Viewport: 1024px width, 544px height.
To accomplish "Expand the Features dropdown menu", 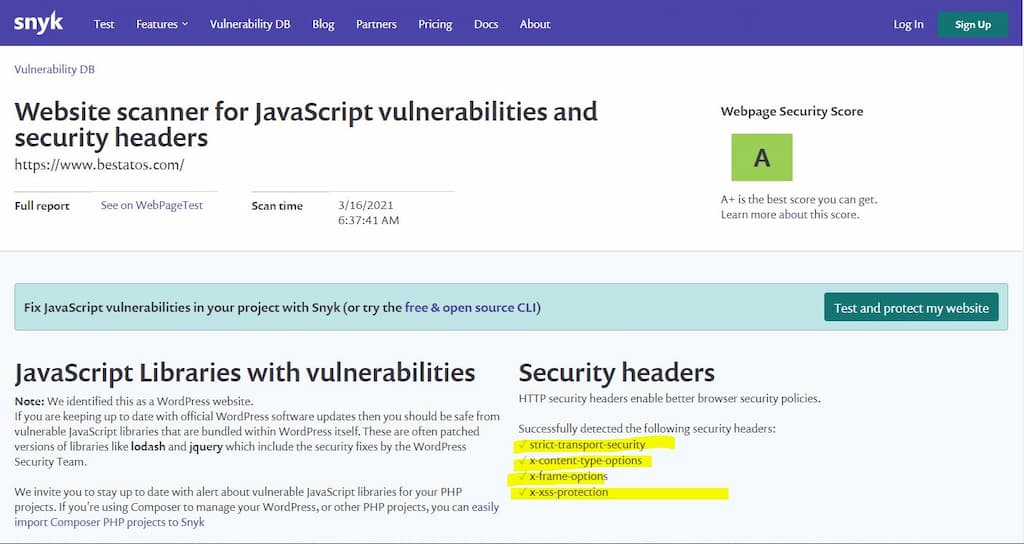I will 162,24.
